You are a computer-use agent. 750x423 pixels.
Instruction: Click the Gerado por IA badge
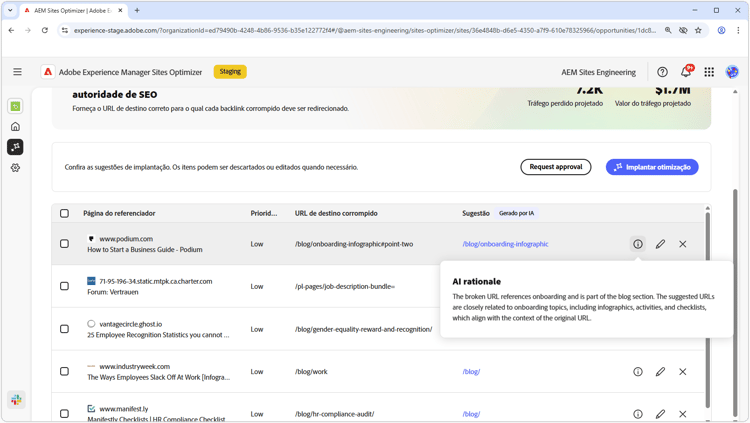(x=516, y=213)
